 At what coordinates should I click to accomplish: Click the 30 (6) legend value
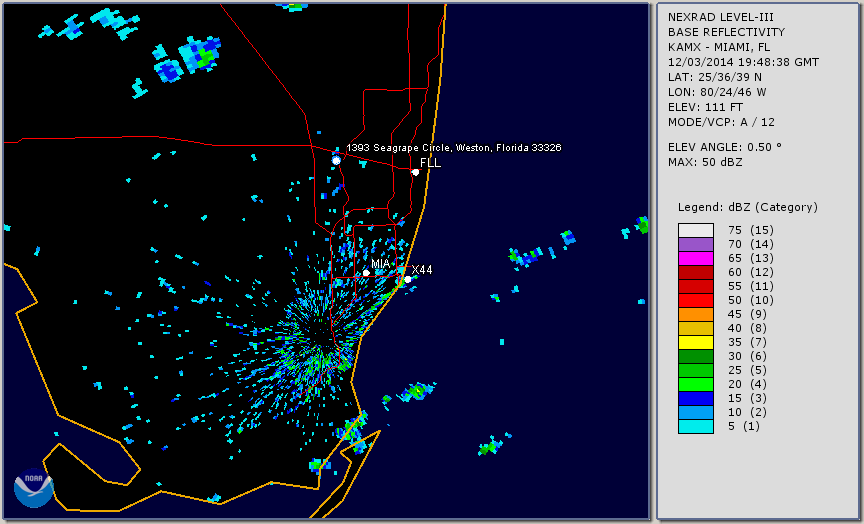(x=747, y=356)
